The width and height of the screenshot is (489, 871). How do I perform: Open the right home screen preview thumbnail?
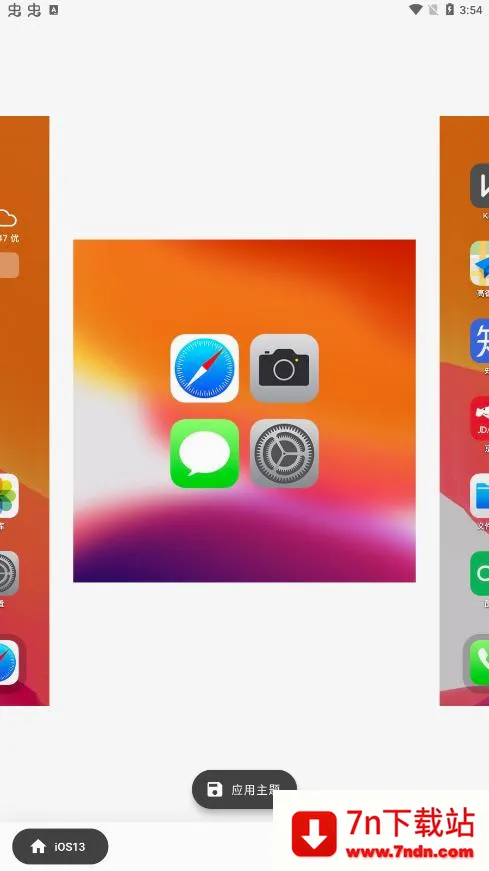464,411
